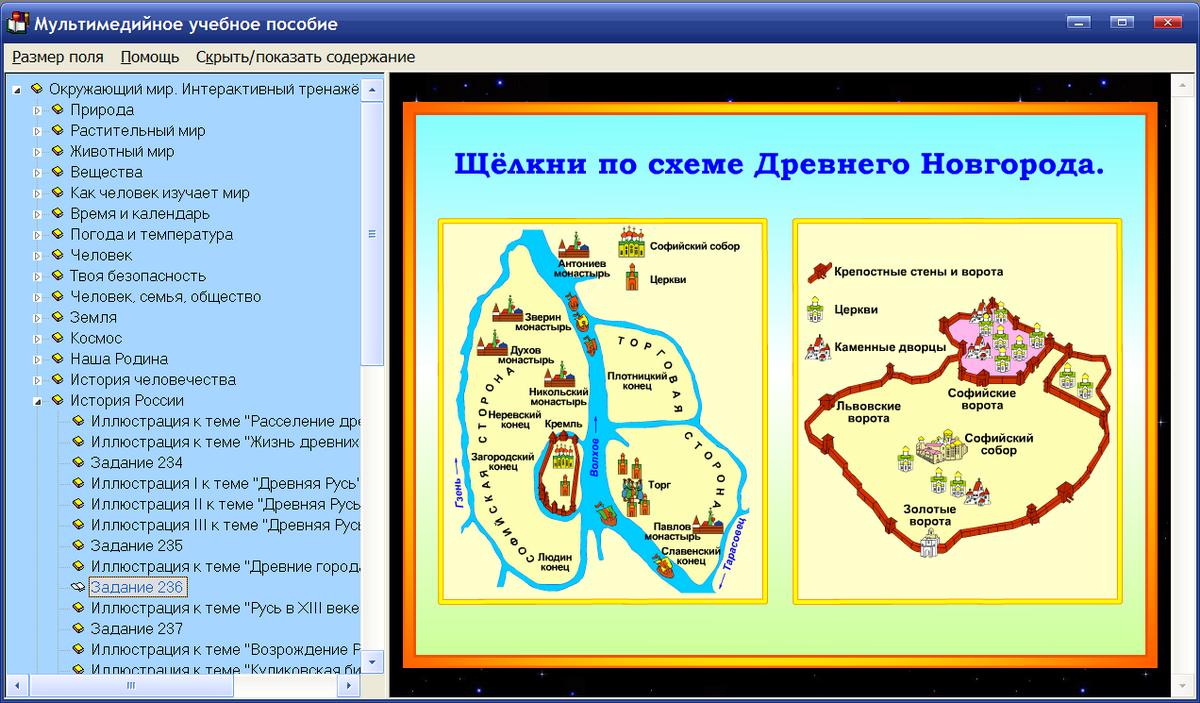Select the Золотые ворота icon on the right map

tap(928, 543)
